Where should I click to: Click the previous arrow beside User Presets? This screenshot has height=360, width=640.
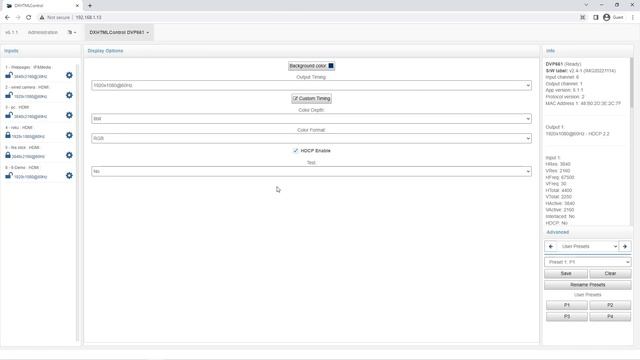(551, 247)
